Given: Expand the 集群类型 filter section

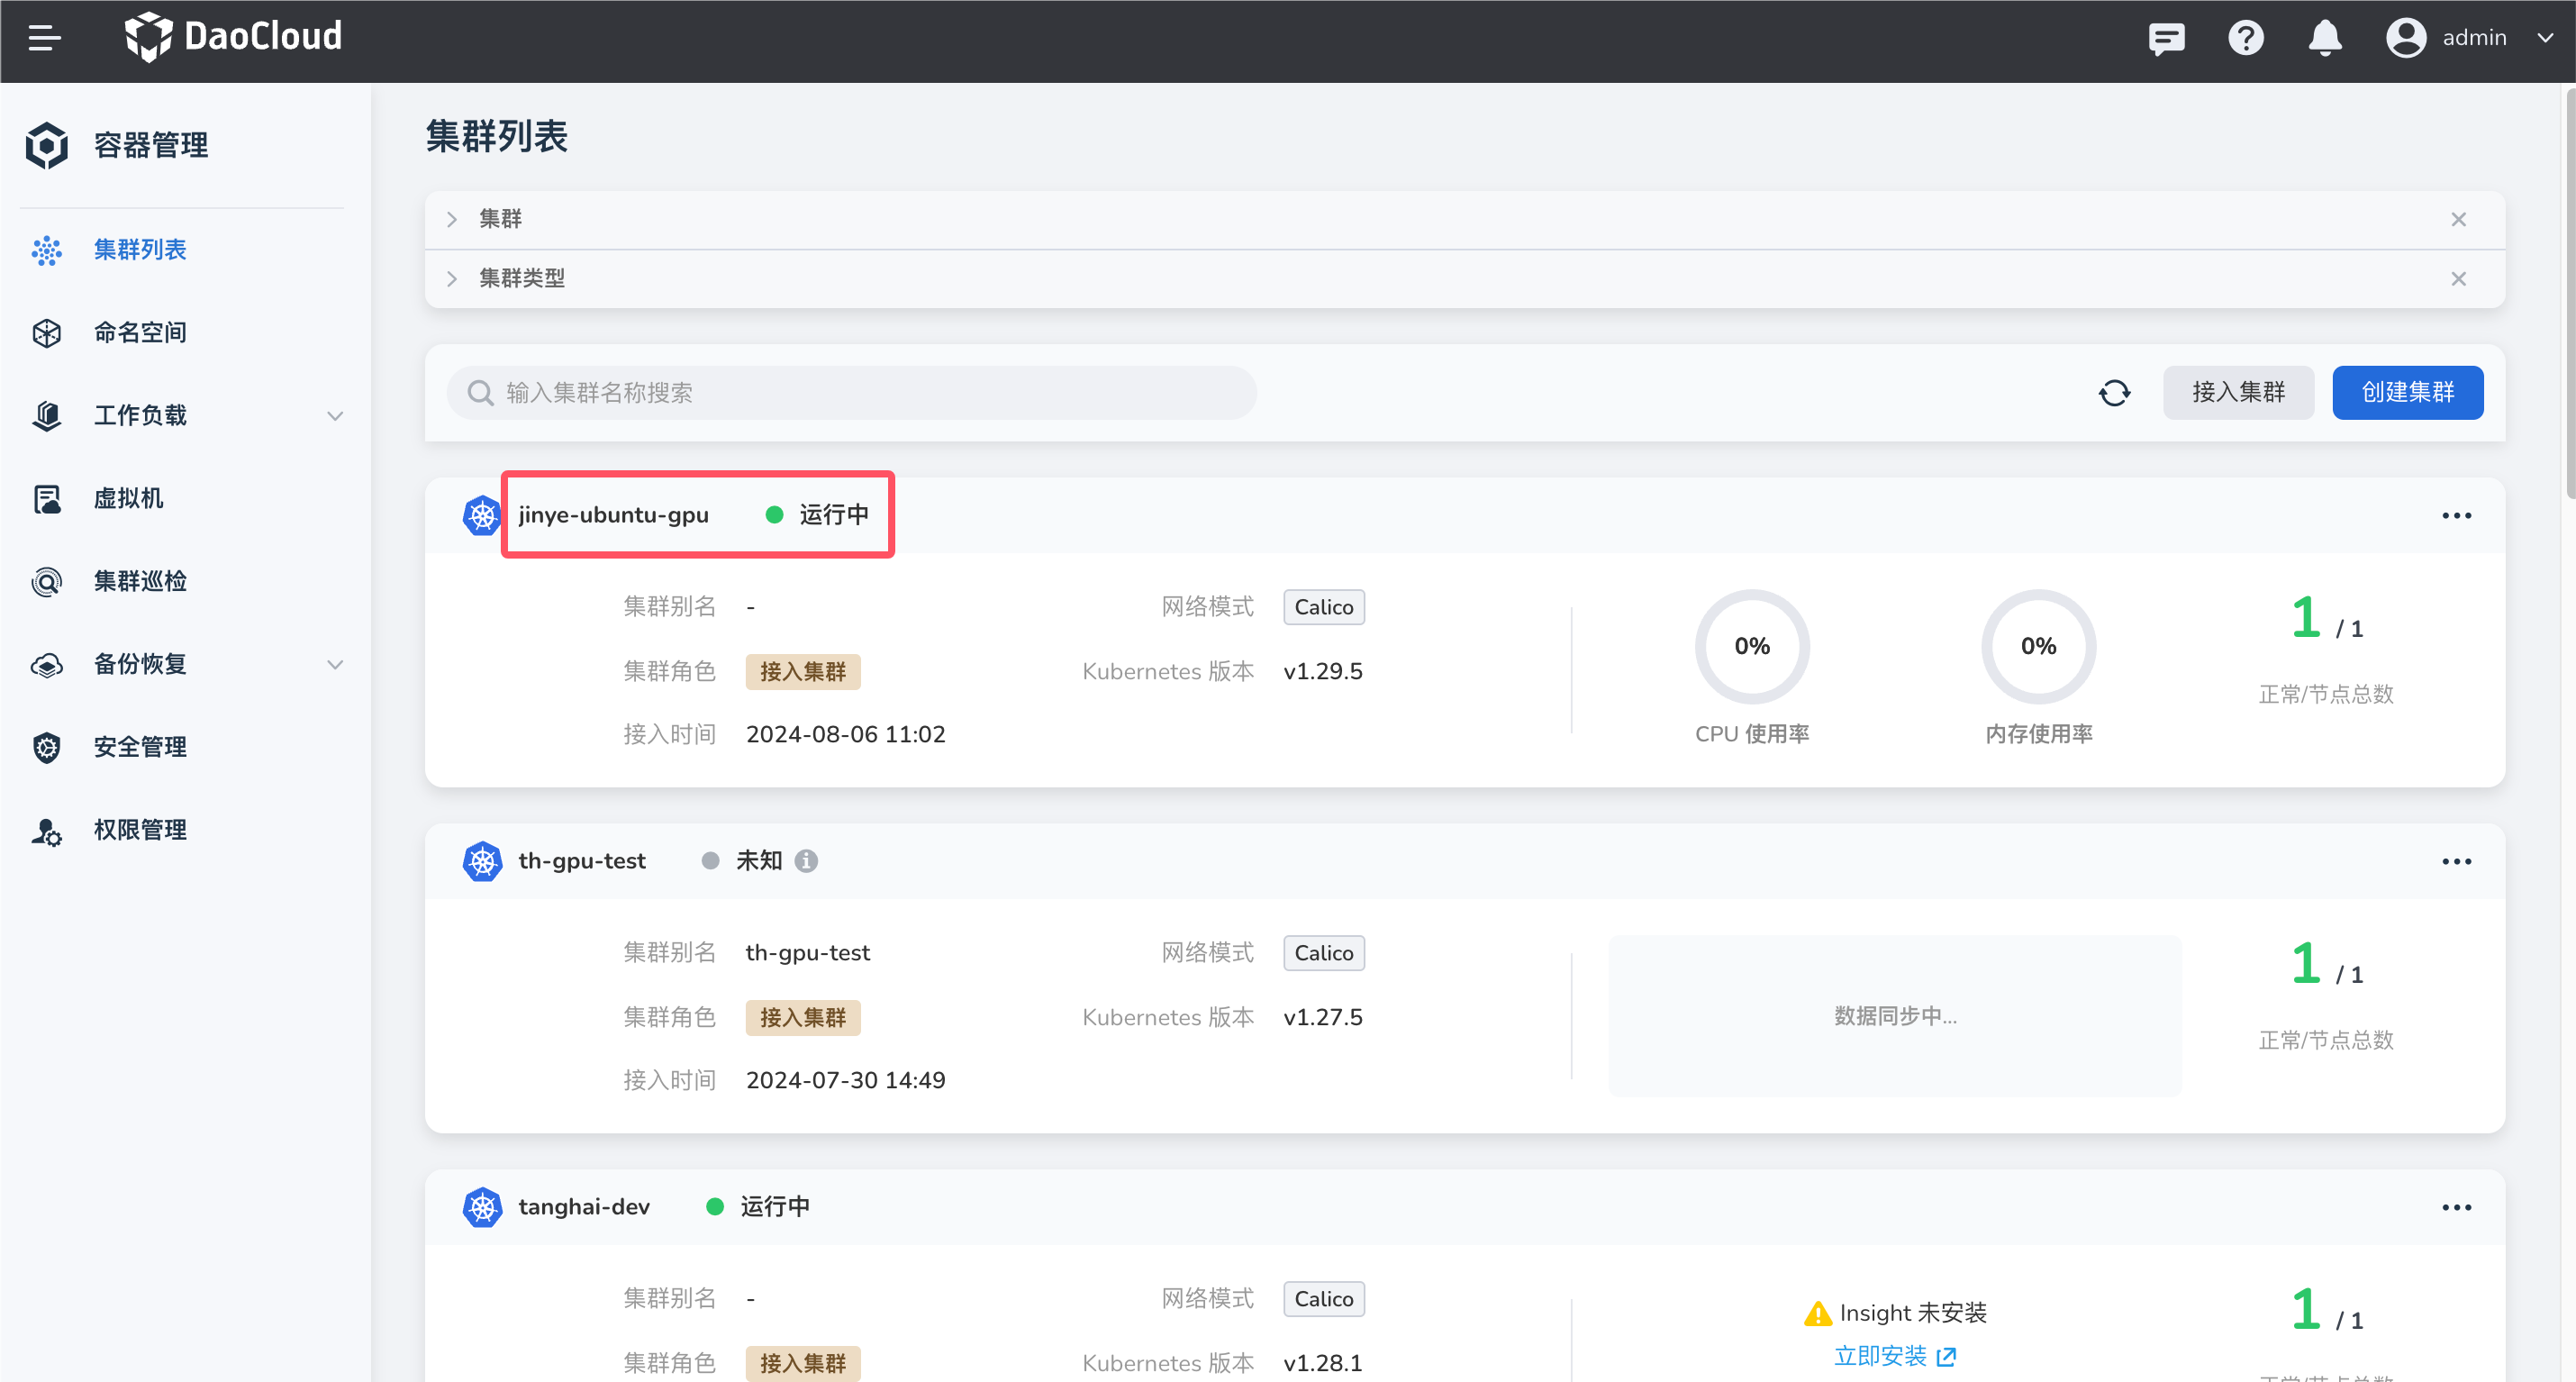Looking at the screenshot, I should (x=452, y=278).
